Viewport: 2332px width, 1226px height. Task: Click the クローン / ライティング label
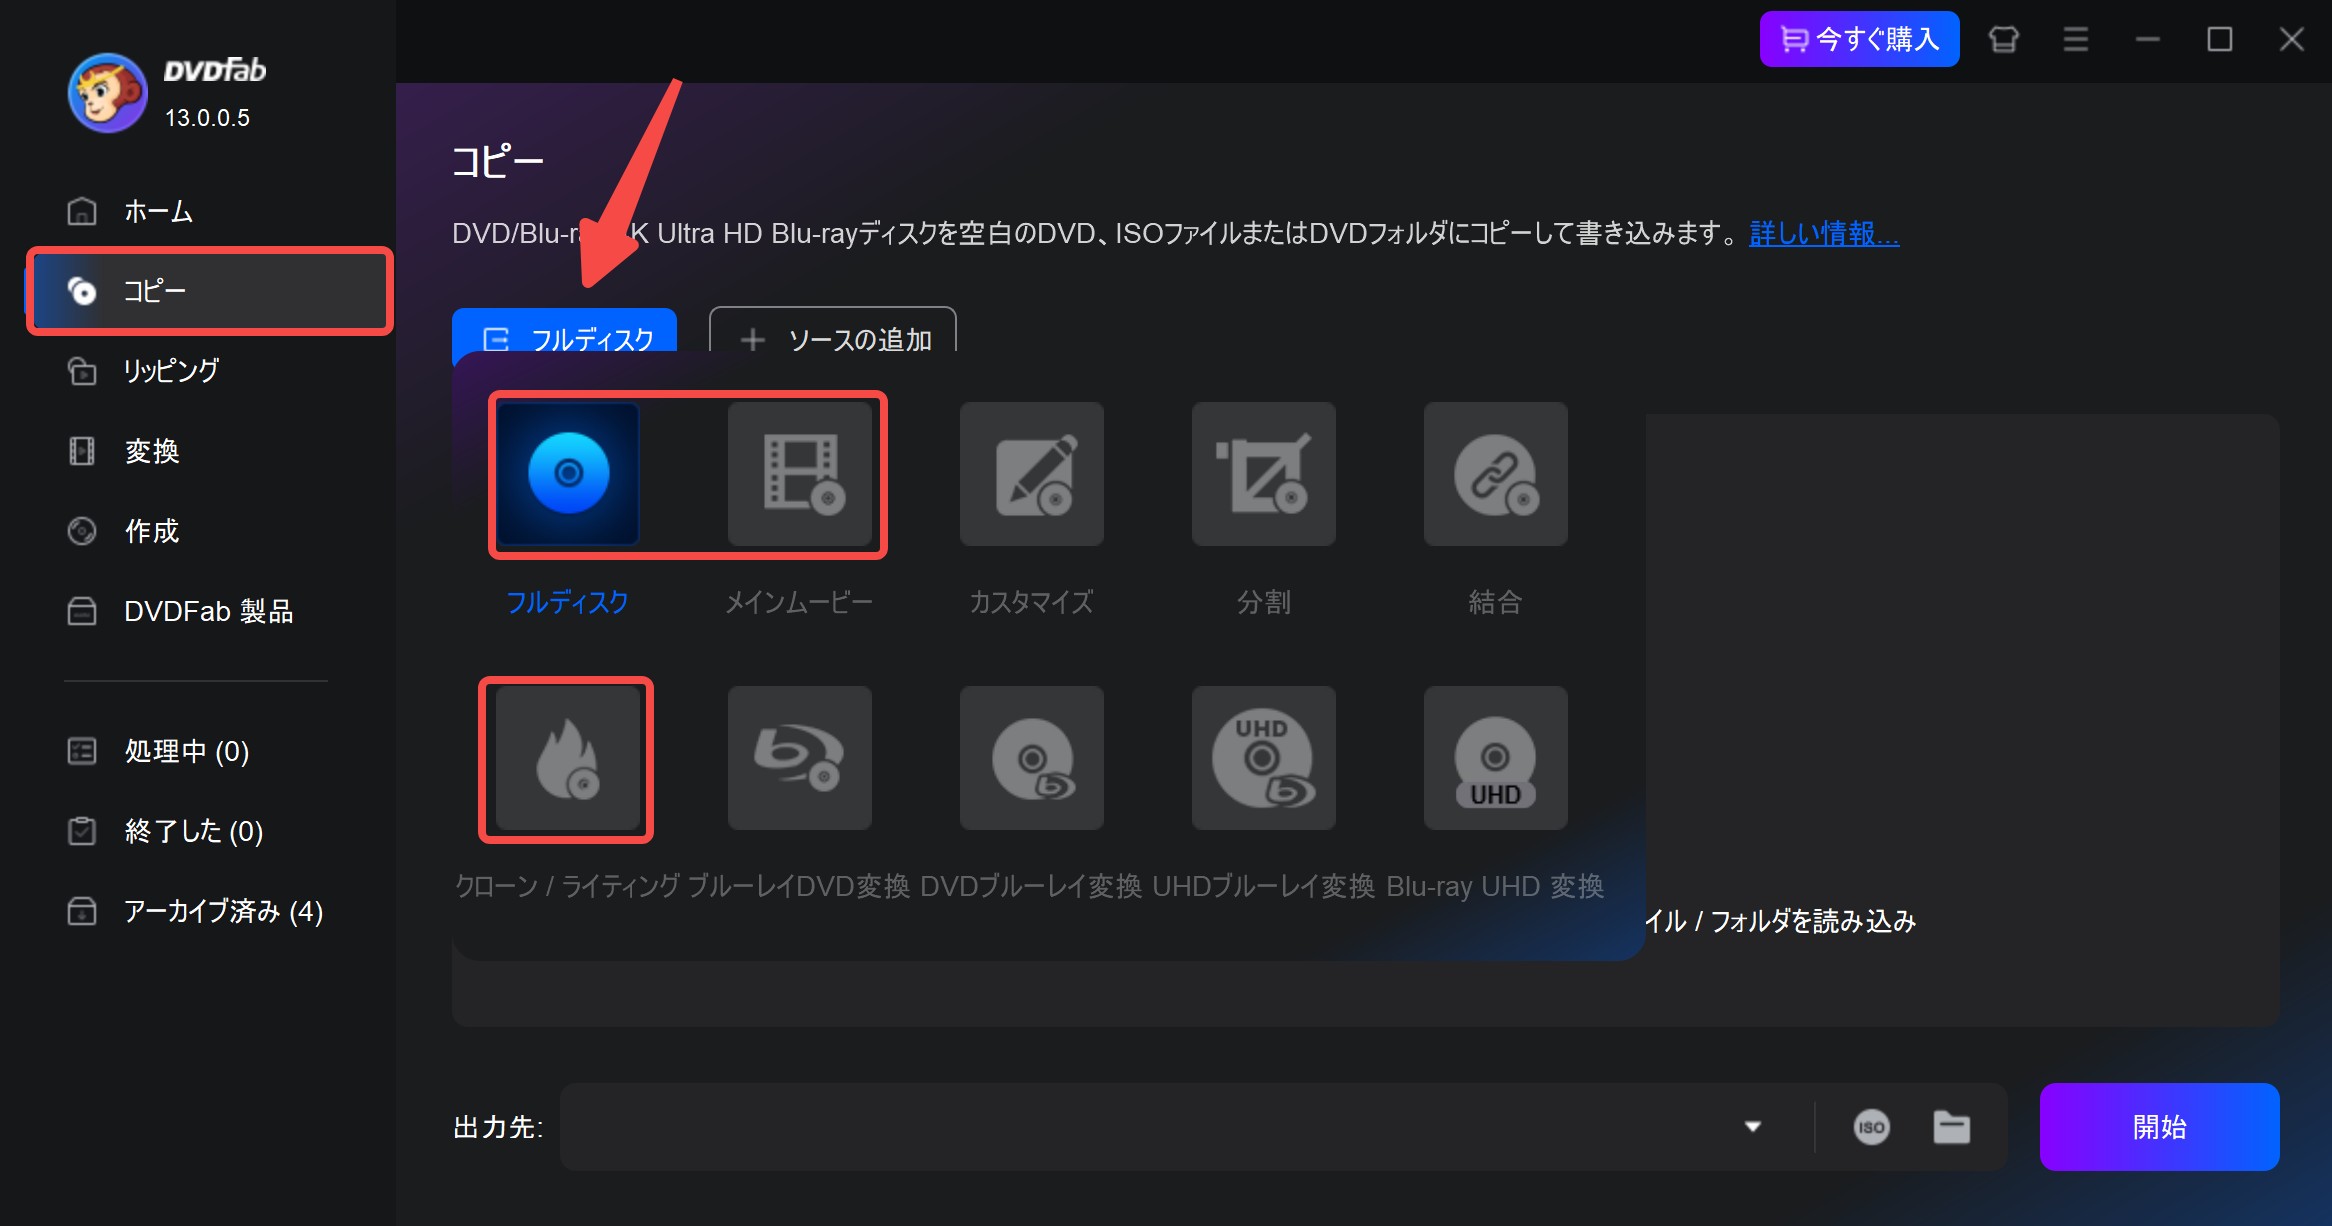tap(567, 886)
